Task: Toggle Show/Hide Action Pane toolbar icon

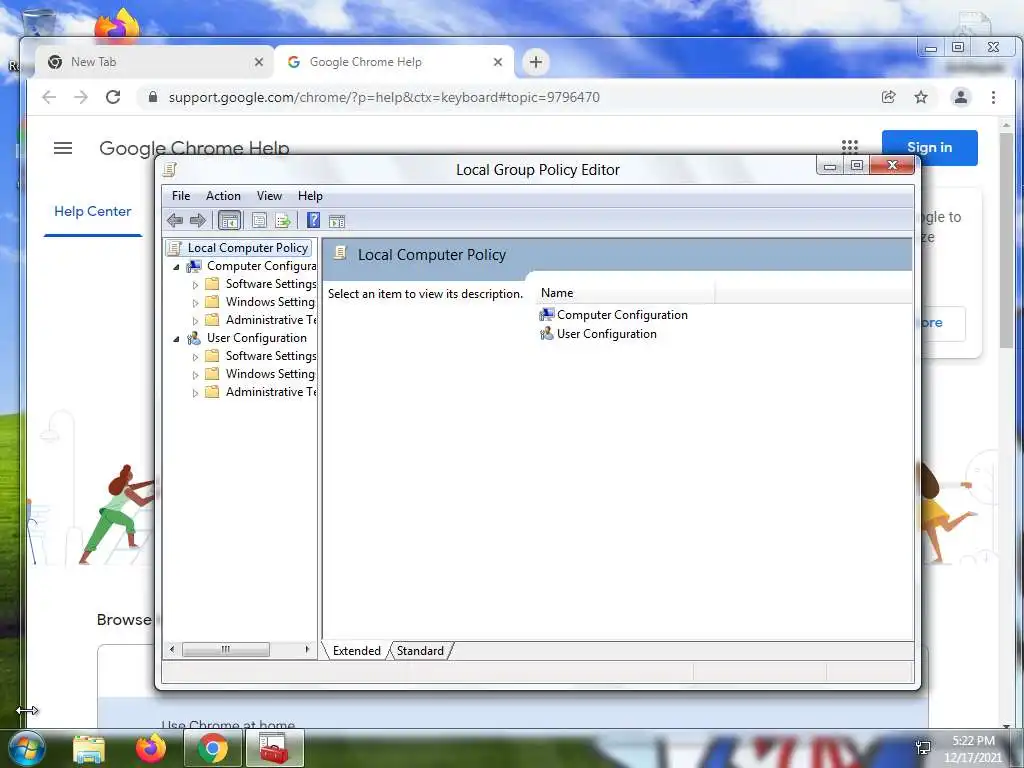Action: click(337, 221)
